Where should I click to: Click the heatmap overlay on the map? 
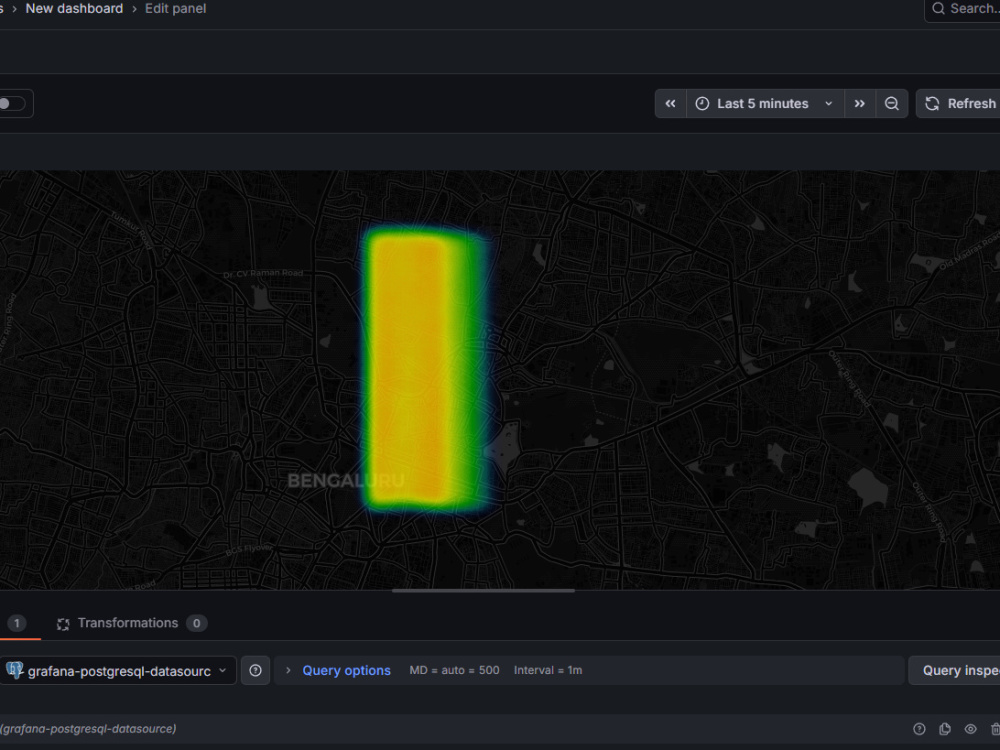pos(425,371)
